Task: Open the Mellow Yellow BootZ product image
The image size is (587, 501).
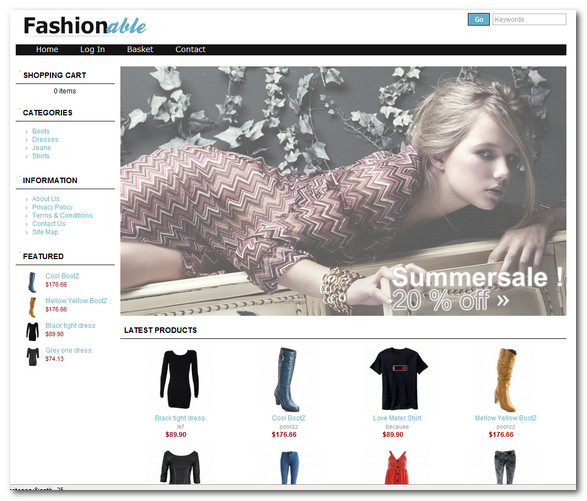Action: [506, 380]
